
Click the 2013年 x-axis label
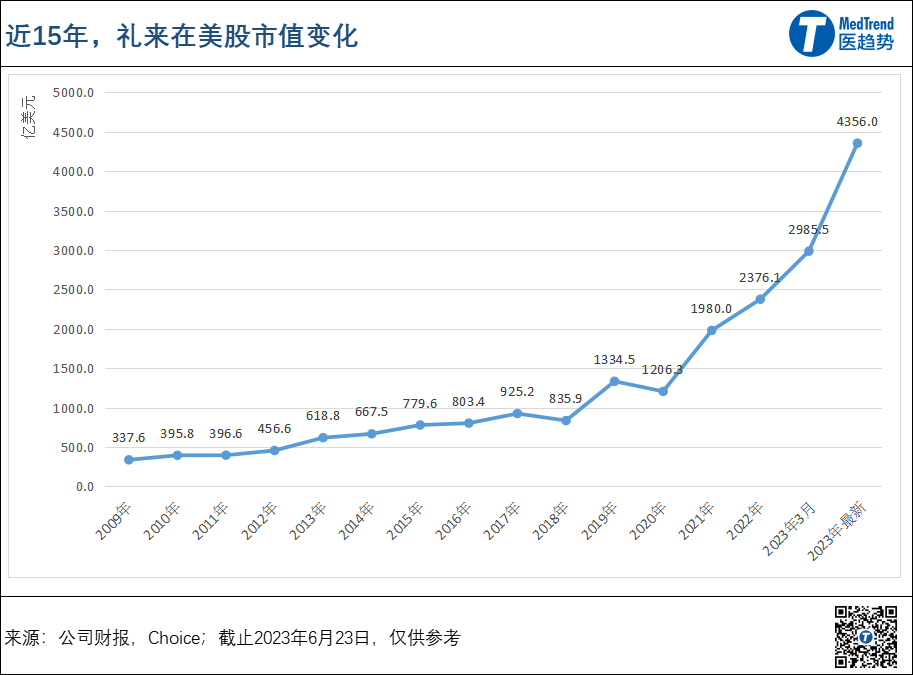307,521
